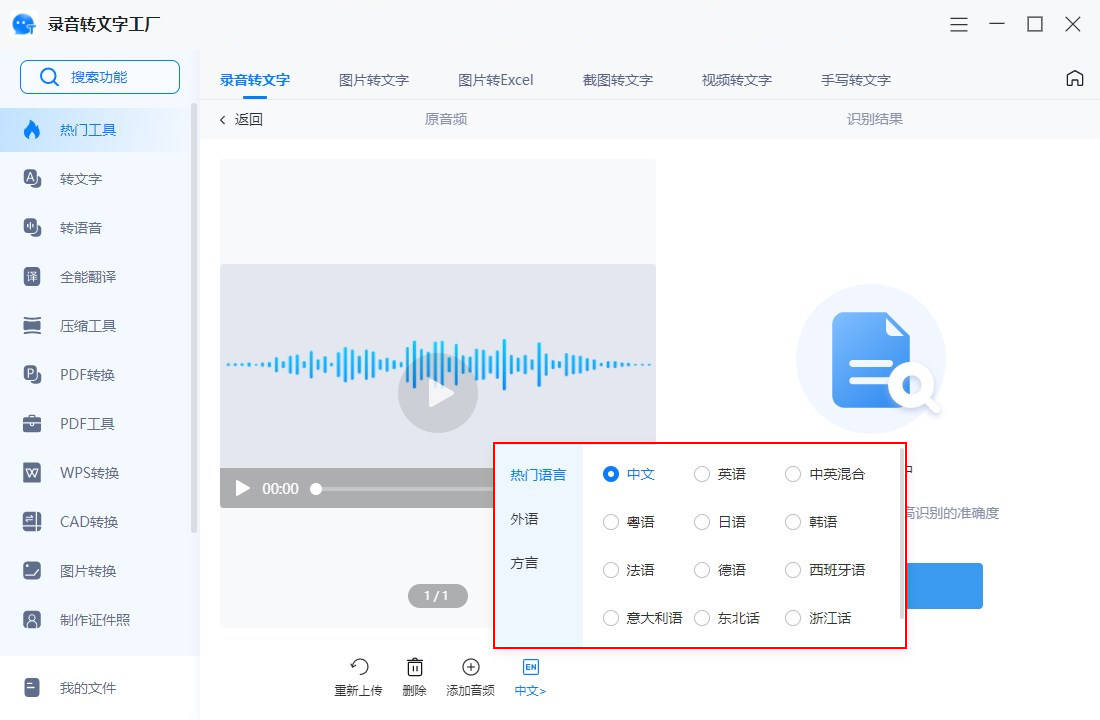This screenshot has width=1100, height=720.
Task: Select the 日语 radio button
Action: (x=702, y=522)
